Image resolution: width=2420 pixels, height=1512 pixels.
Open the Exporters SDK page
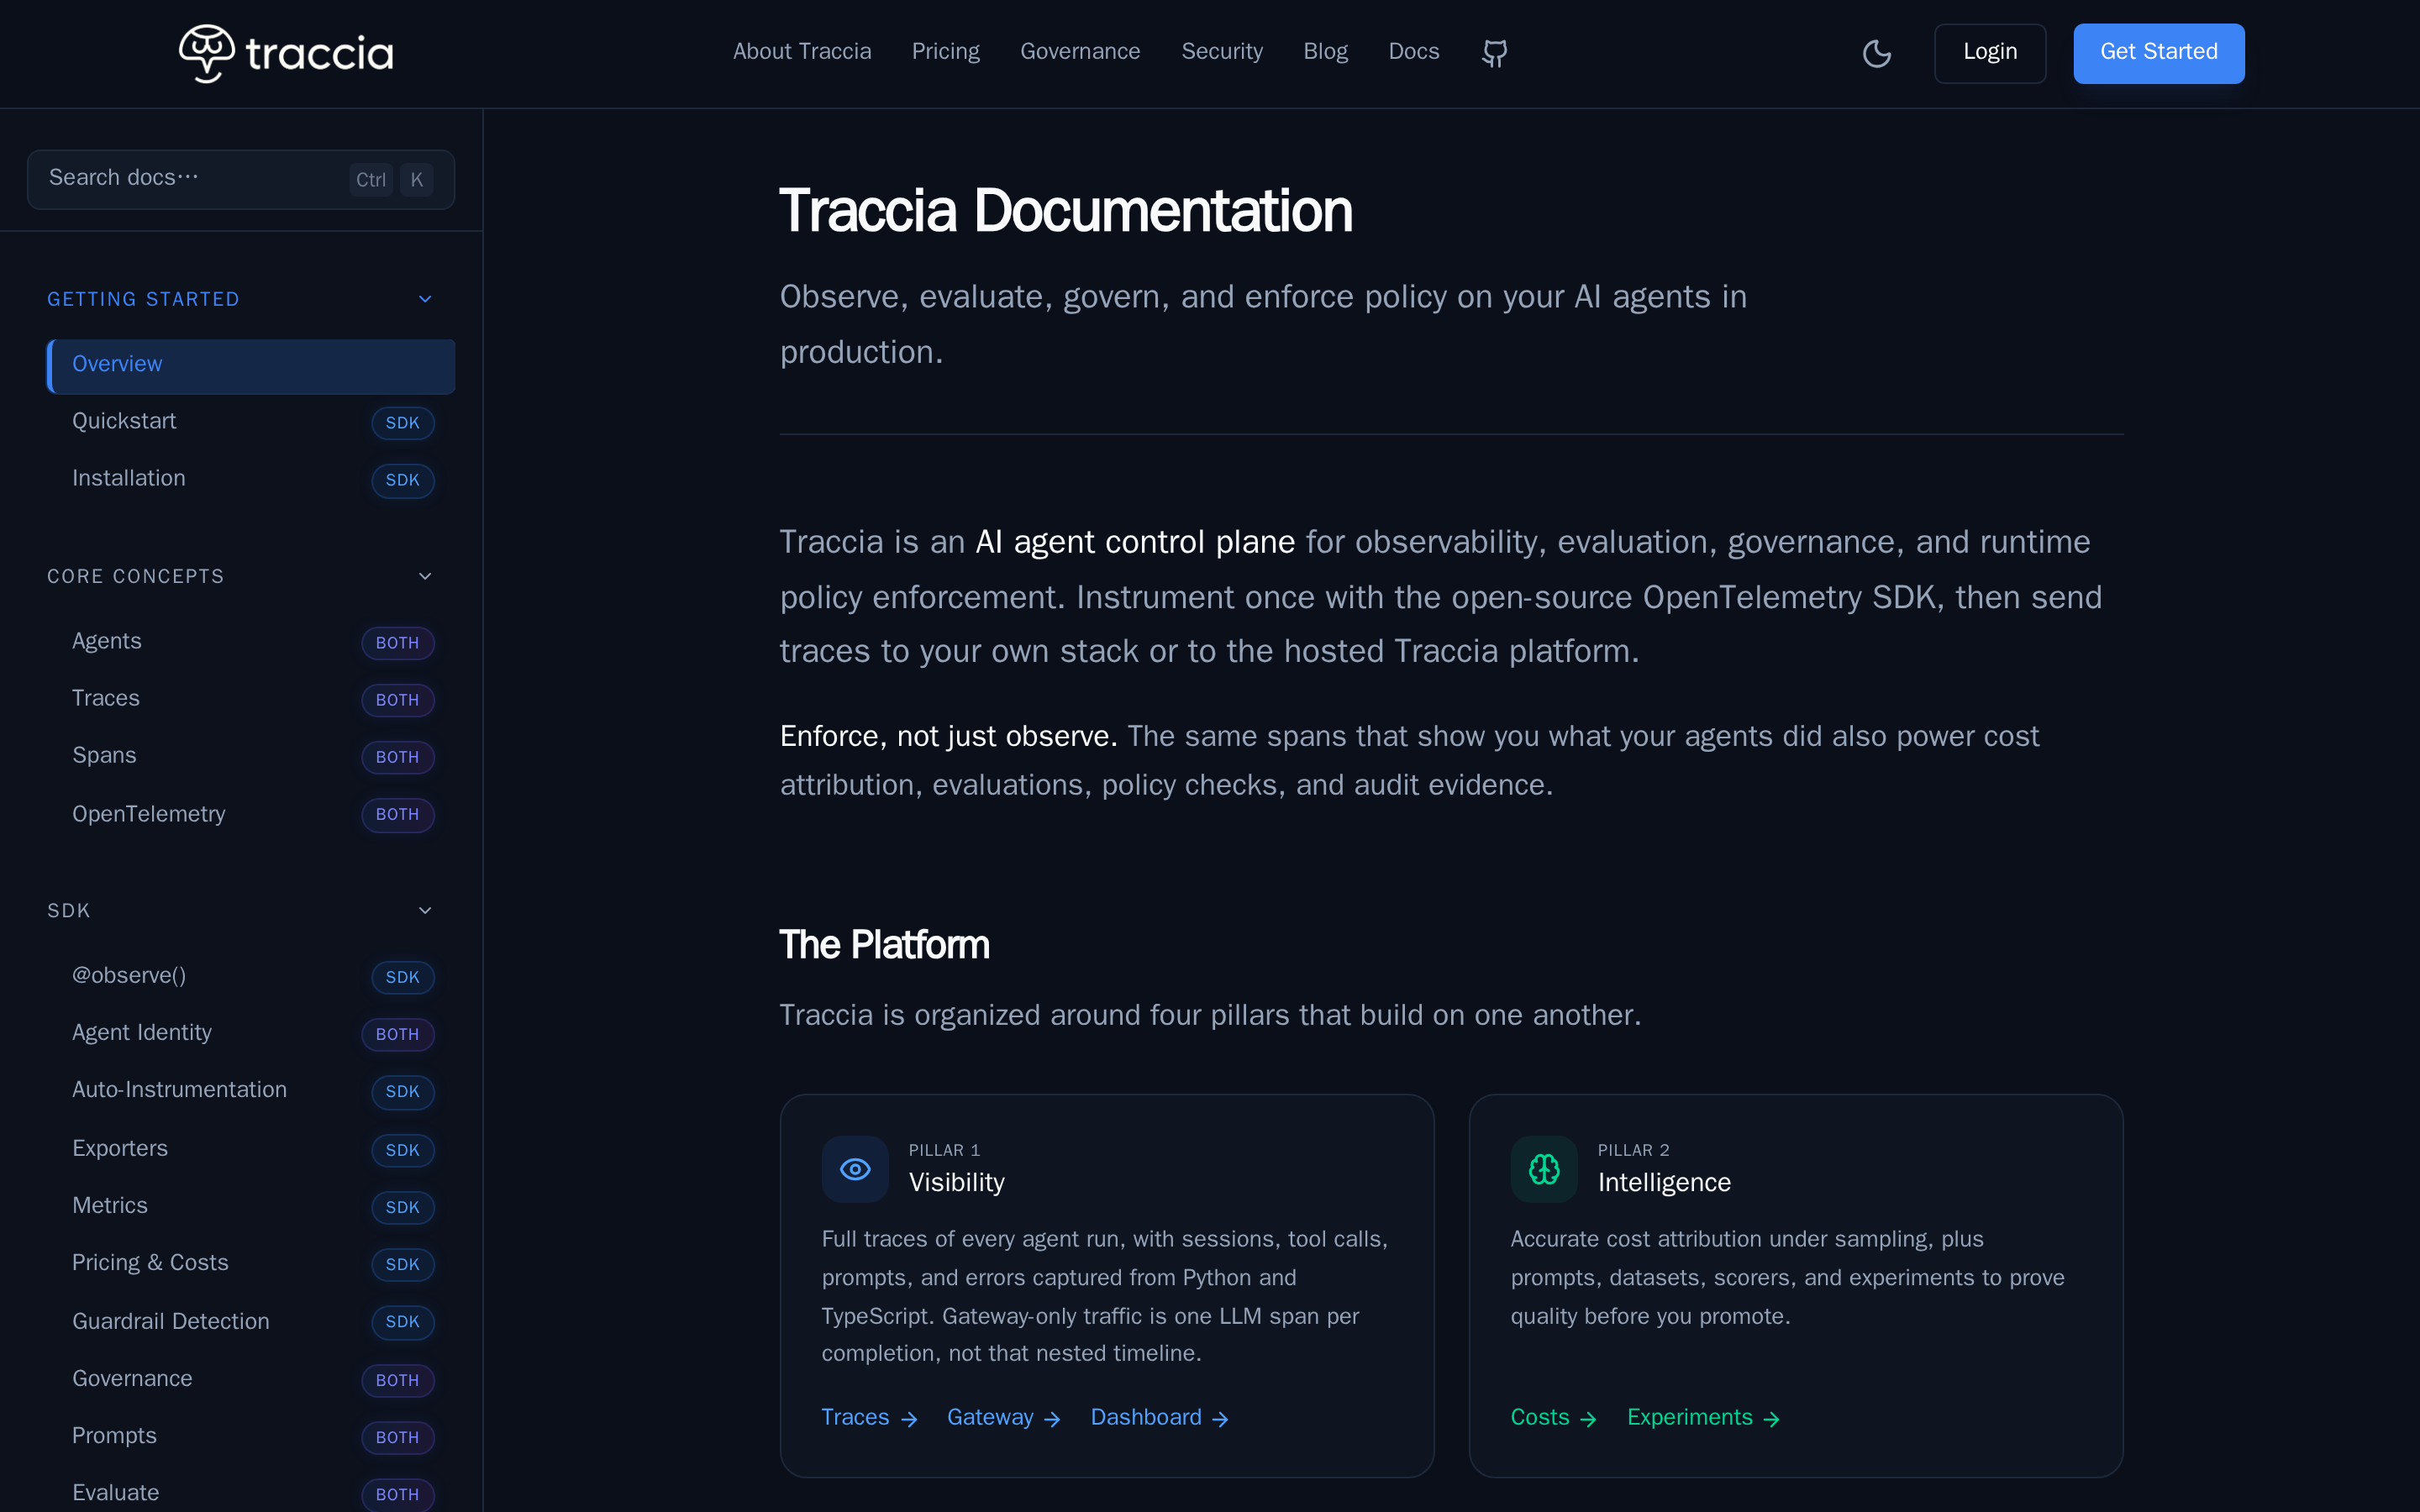(251, 1149)
